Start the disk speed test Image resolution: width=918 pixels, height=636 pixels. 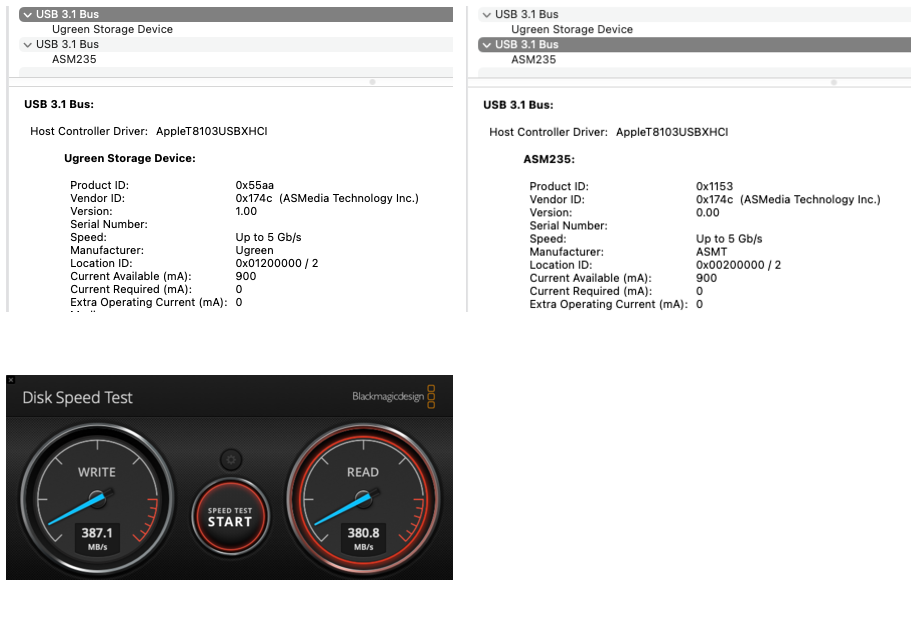tap(230, 517)
